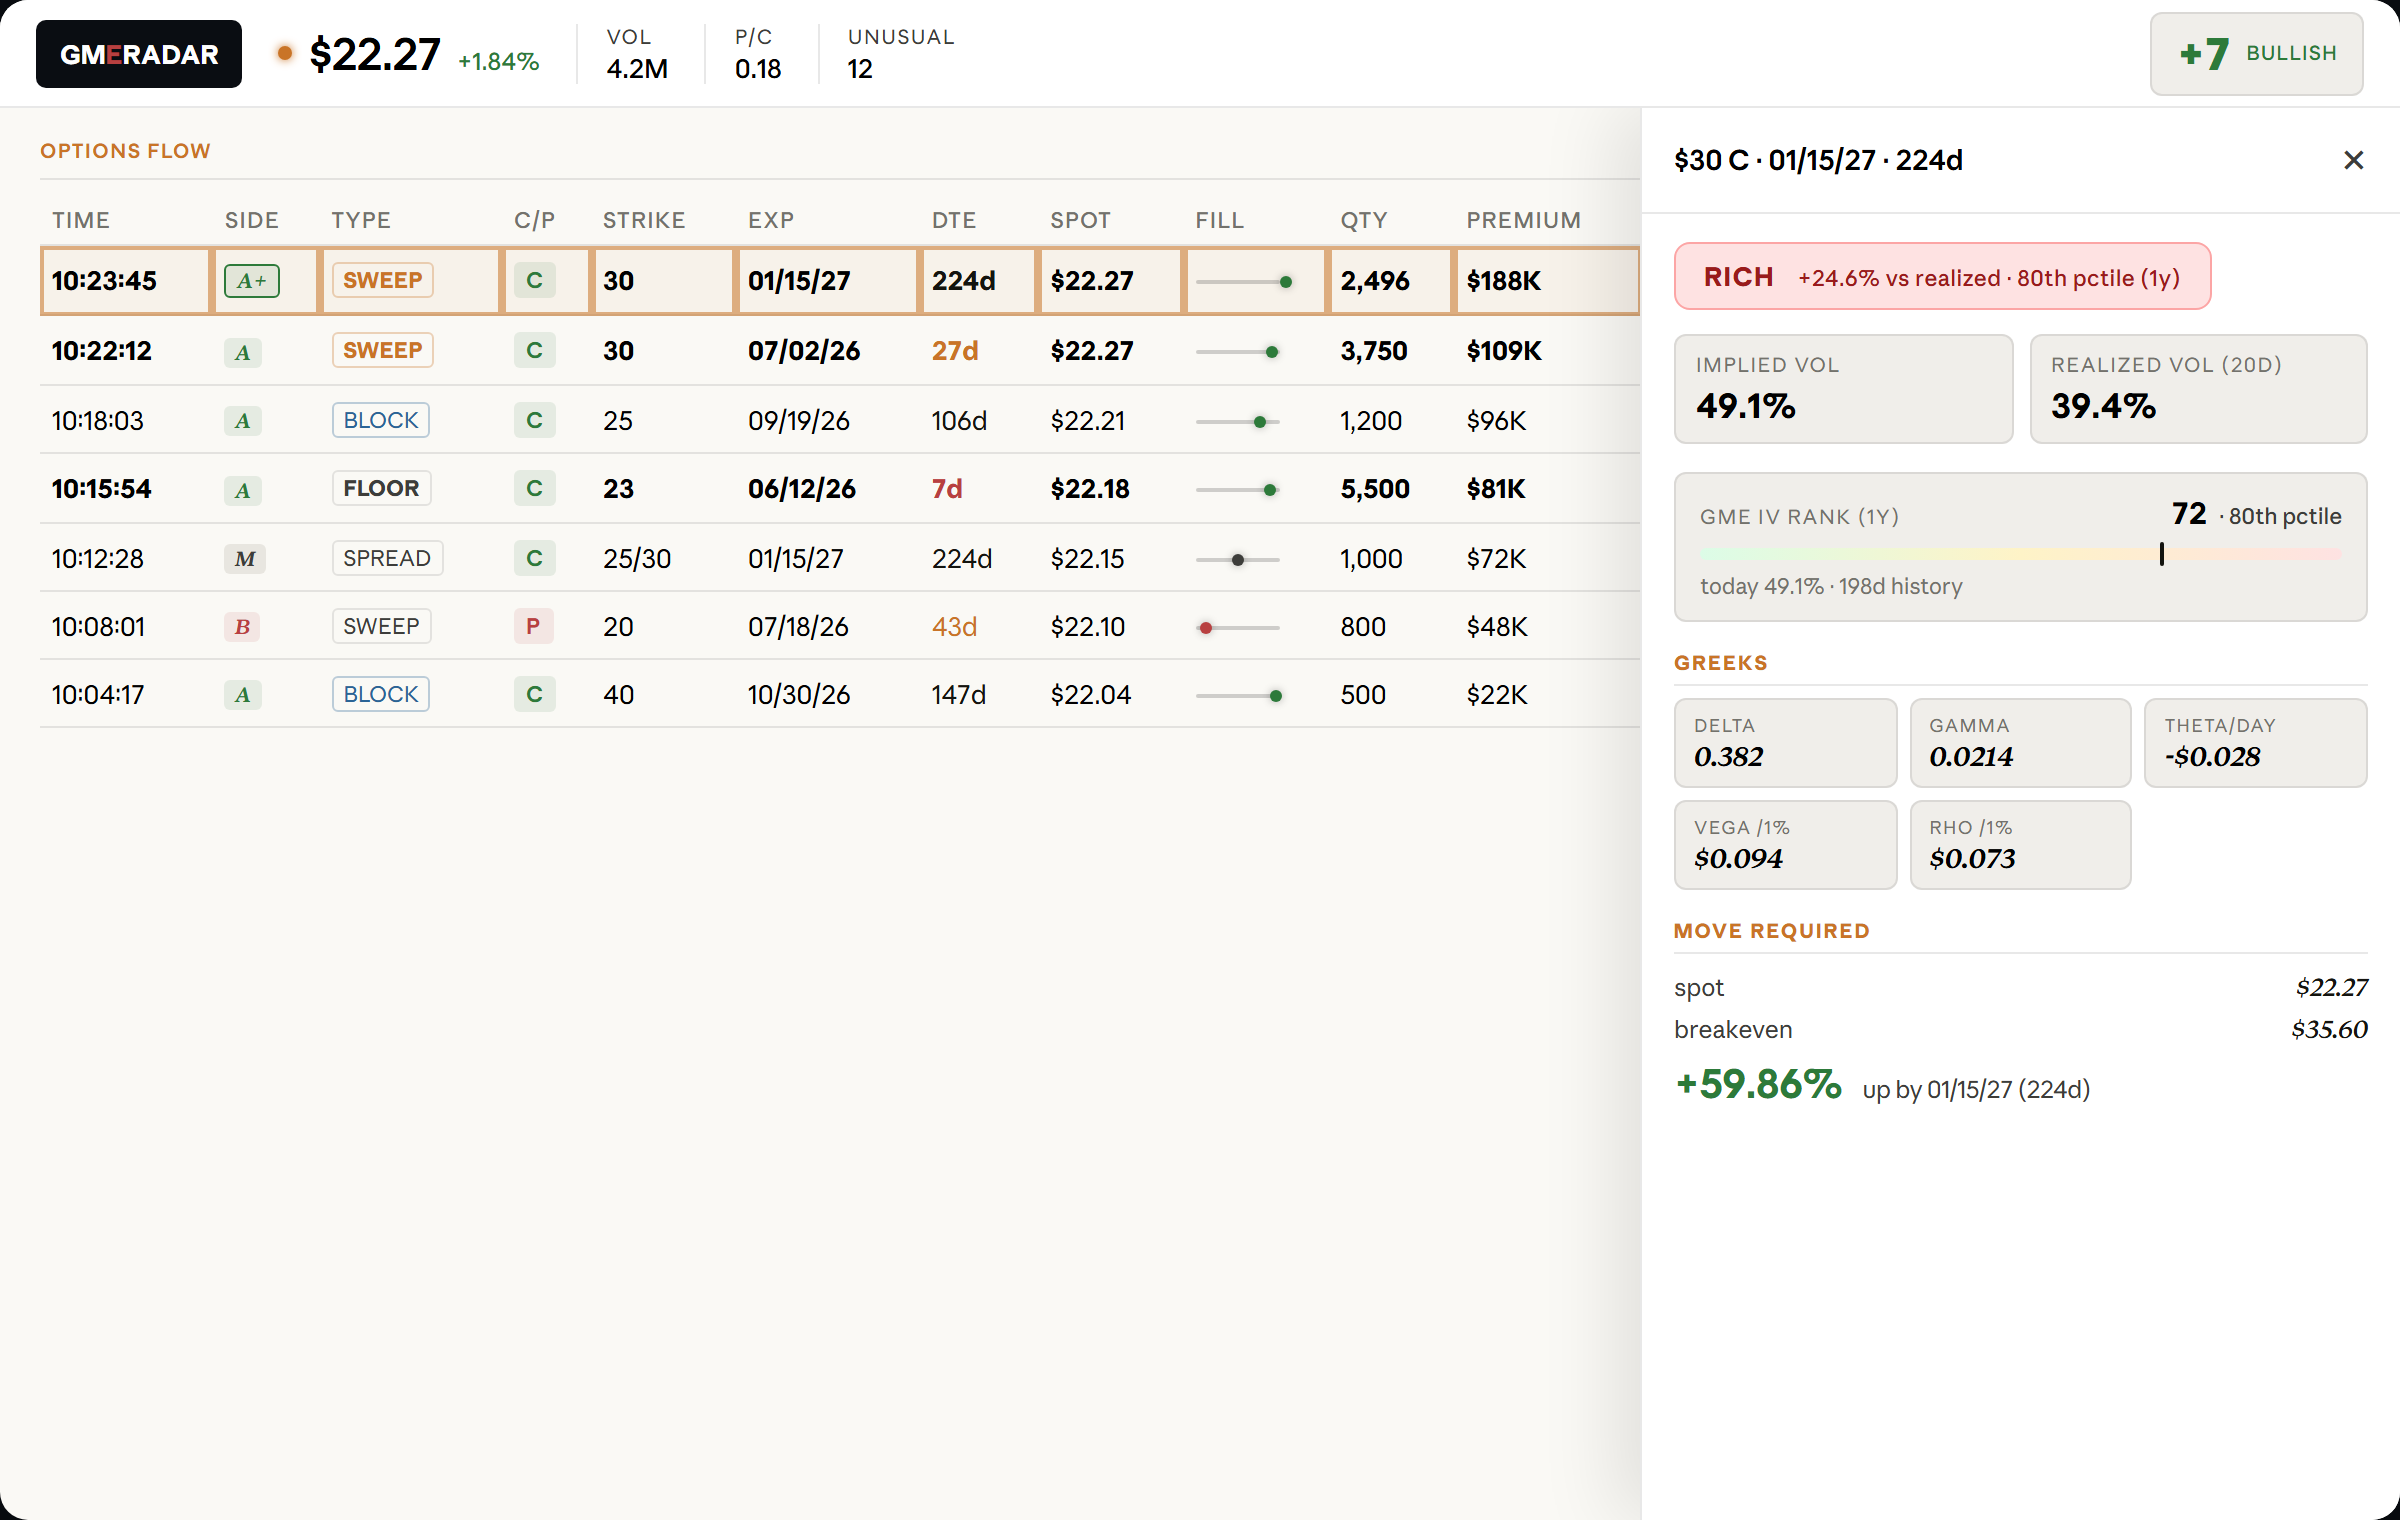Screen dimensions: 2400x1520
Task: Click the BLOCK tag in 10:18:03 row
Action: [x=381, y=420]
